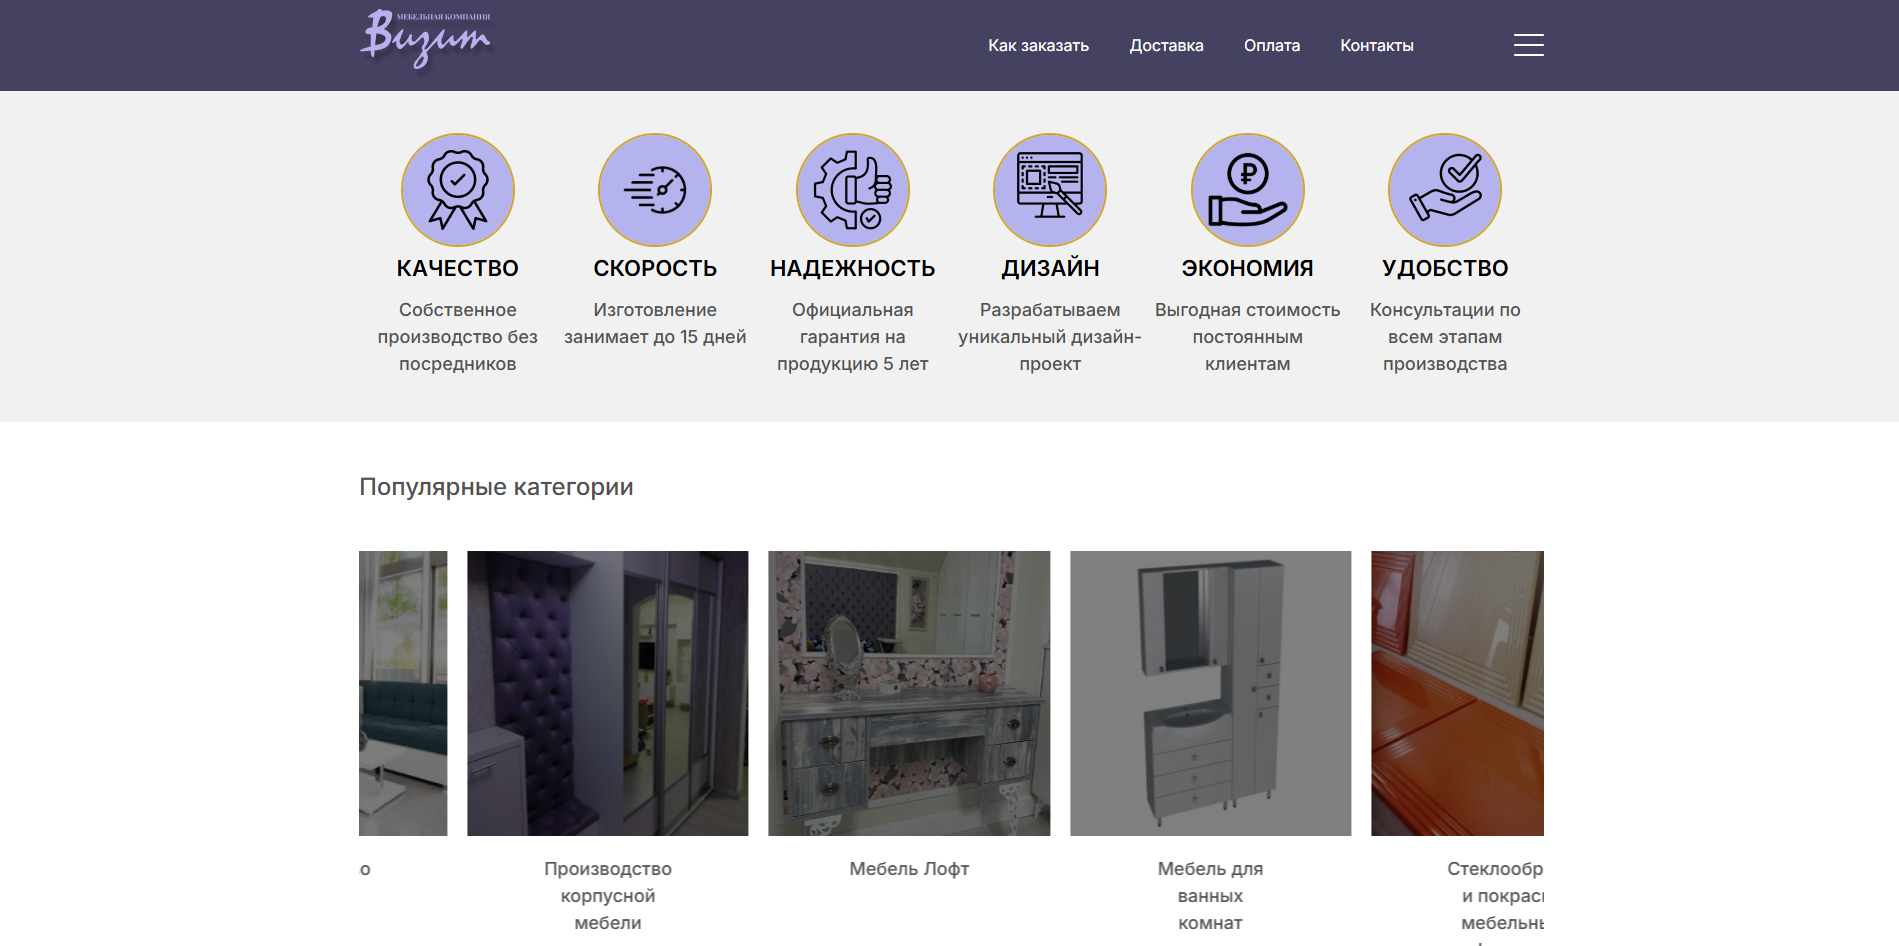Click the Надежность thumbs-up gear icon
The height and width of the screenshot is (946, 1899).
coord(853,190)
